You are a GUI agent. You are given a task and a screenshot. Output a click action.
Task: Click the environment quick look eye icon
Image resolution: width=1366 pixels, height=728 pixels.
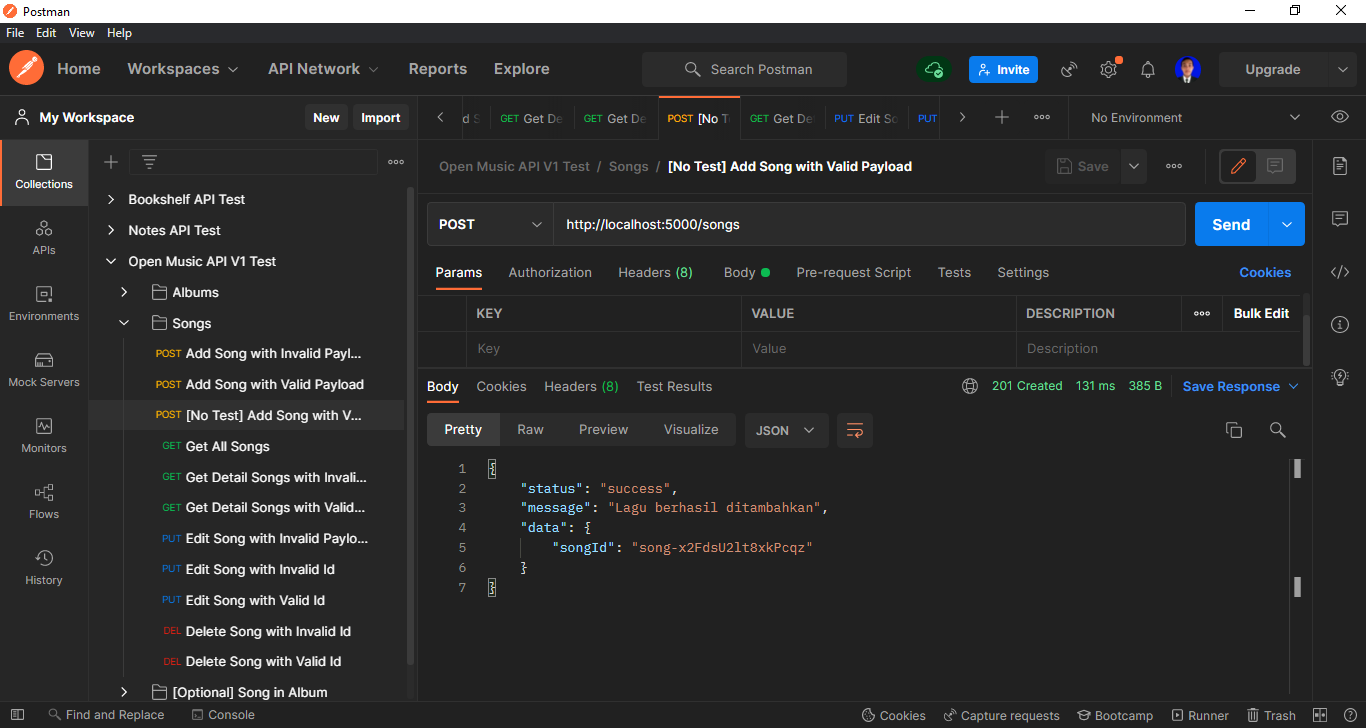click(x=1340, y=117)
